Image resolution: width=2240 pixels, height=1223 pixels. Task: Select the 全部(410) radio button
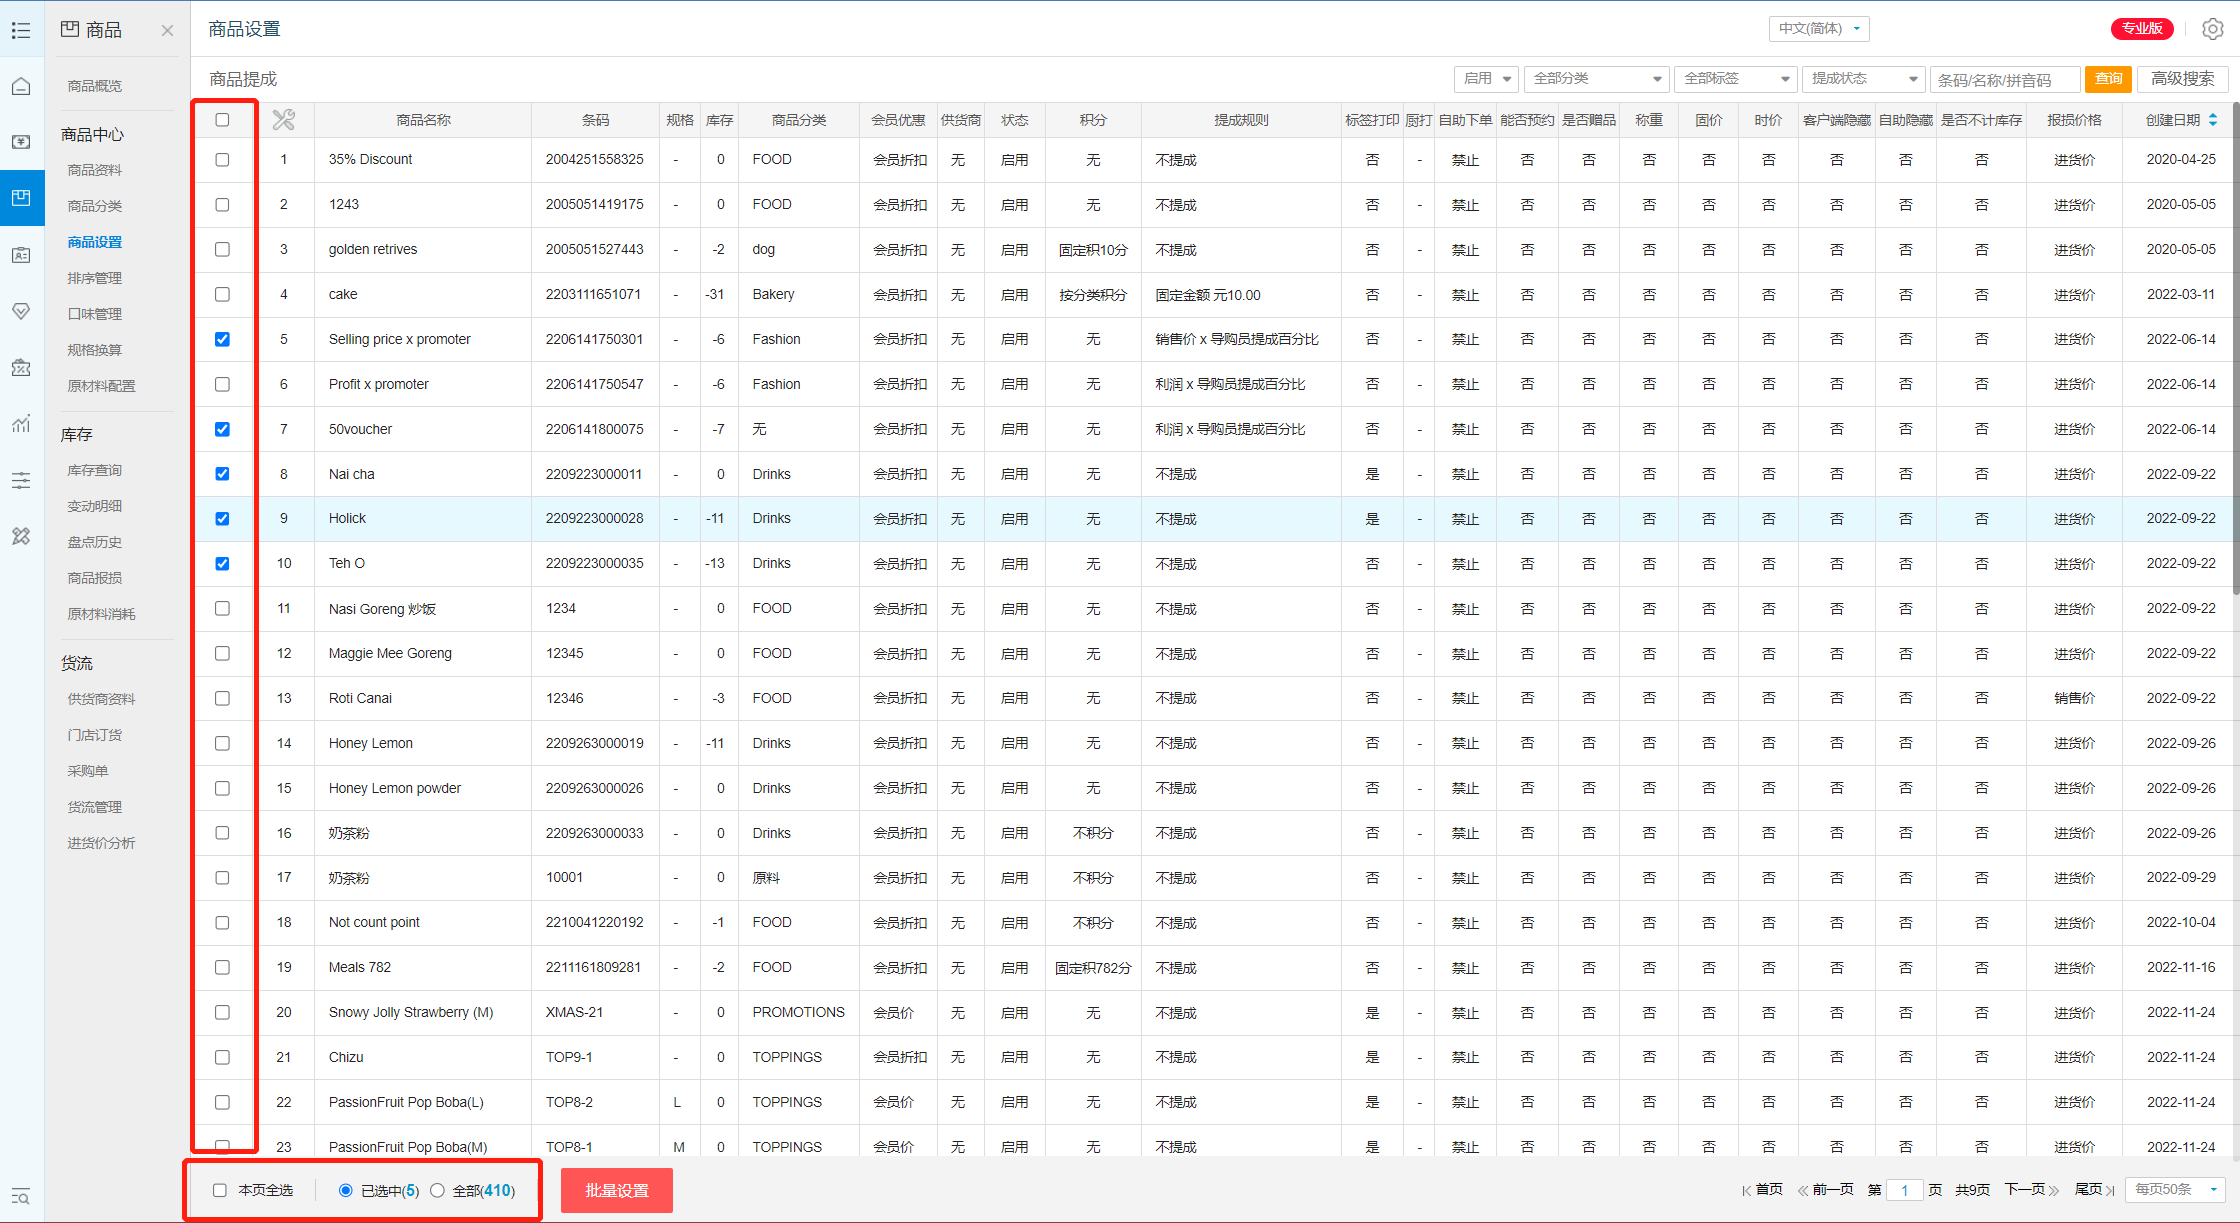tap(438, 1190)
